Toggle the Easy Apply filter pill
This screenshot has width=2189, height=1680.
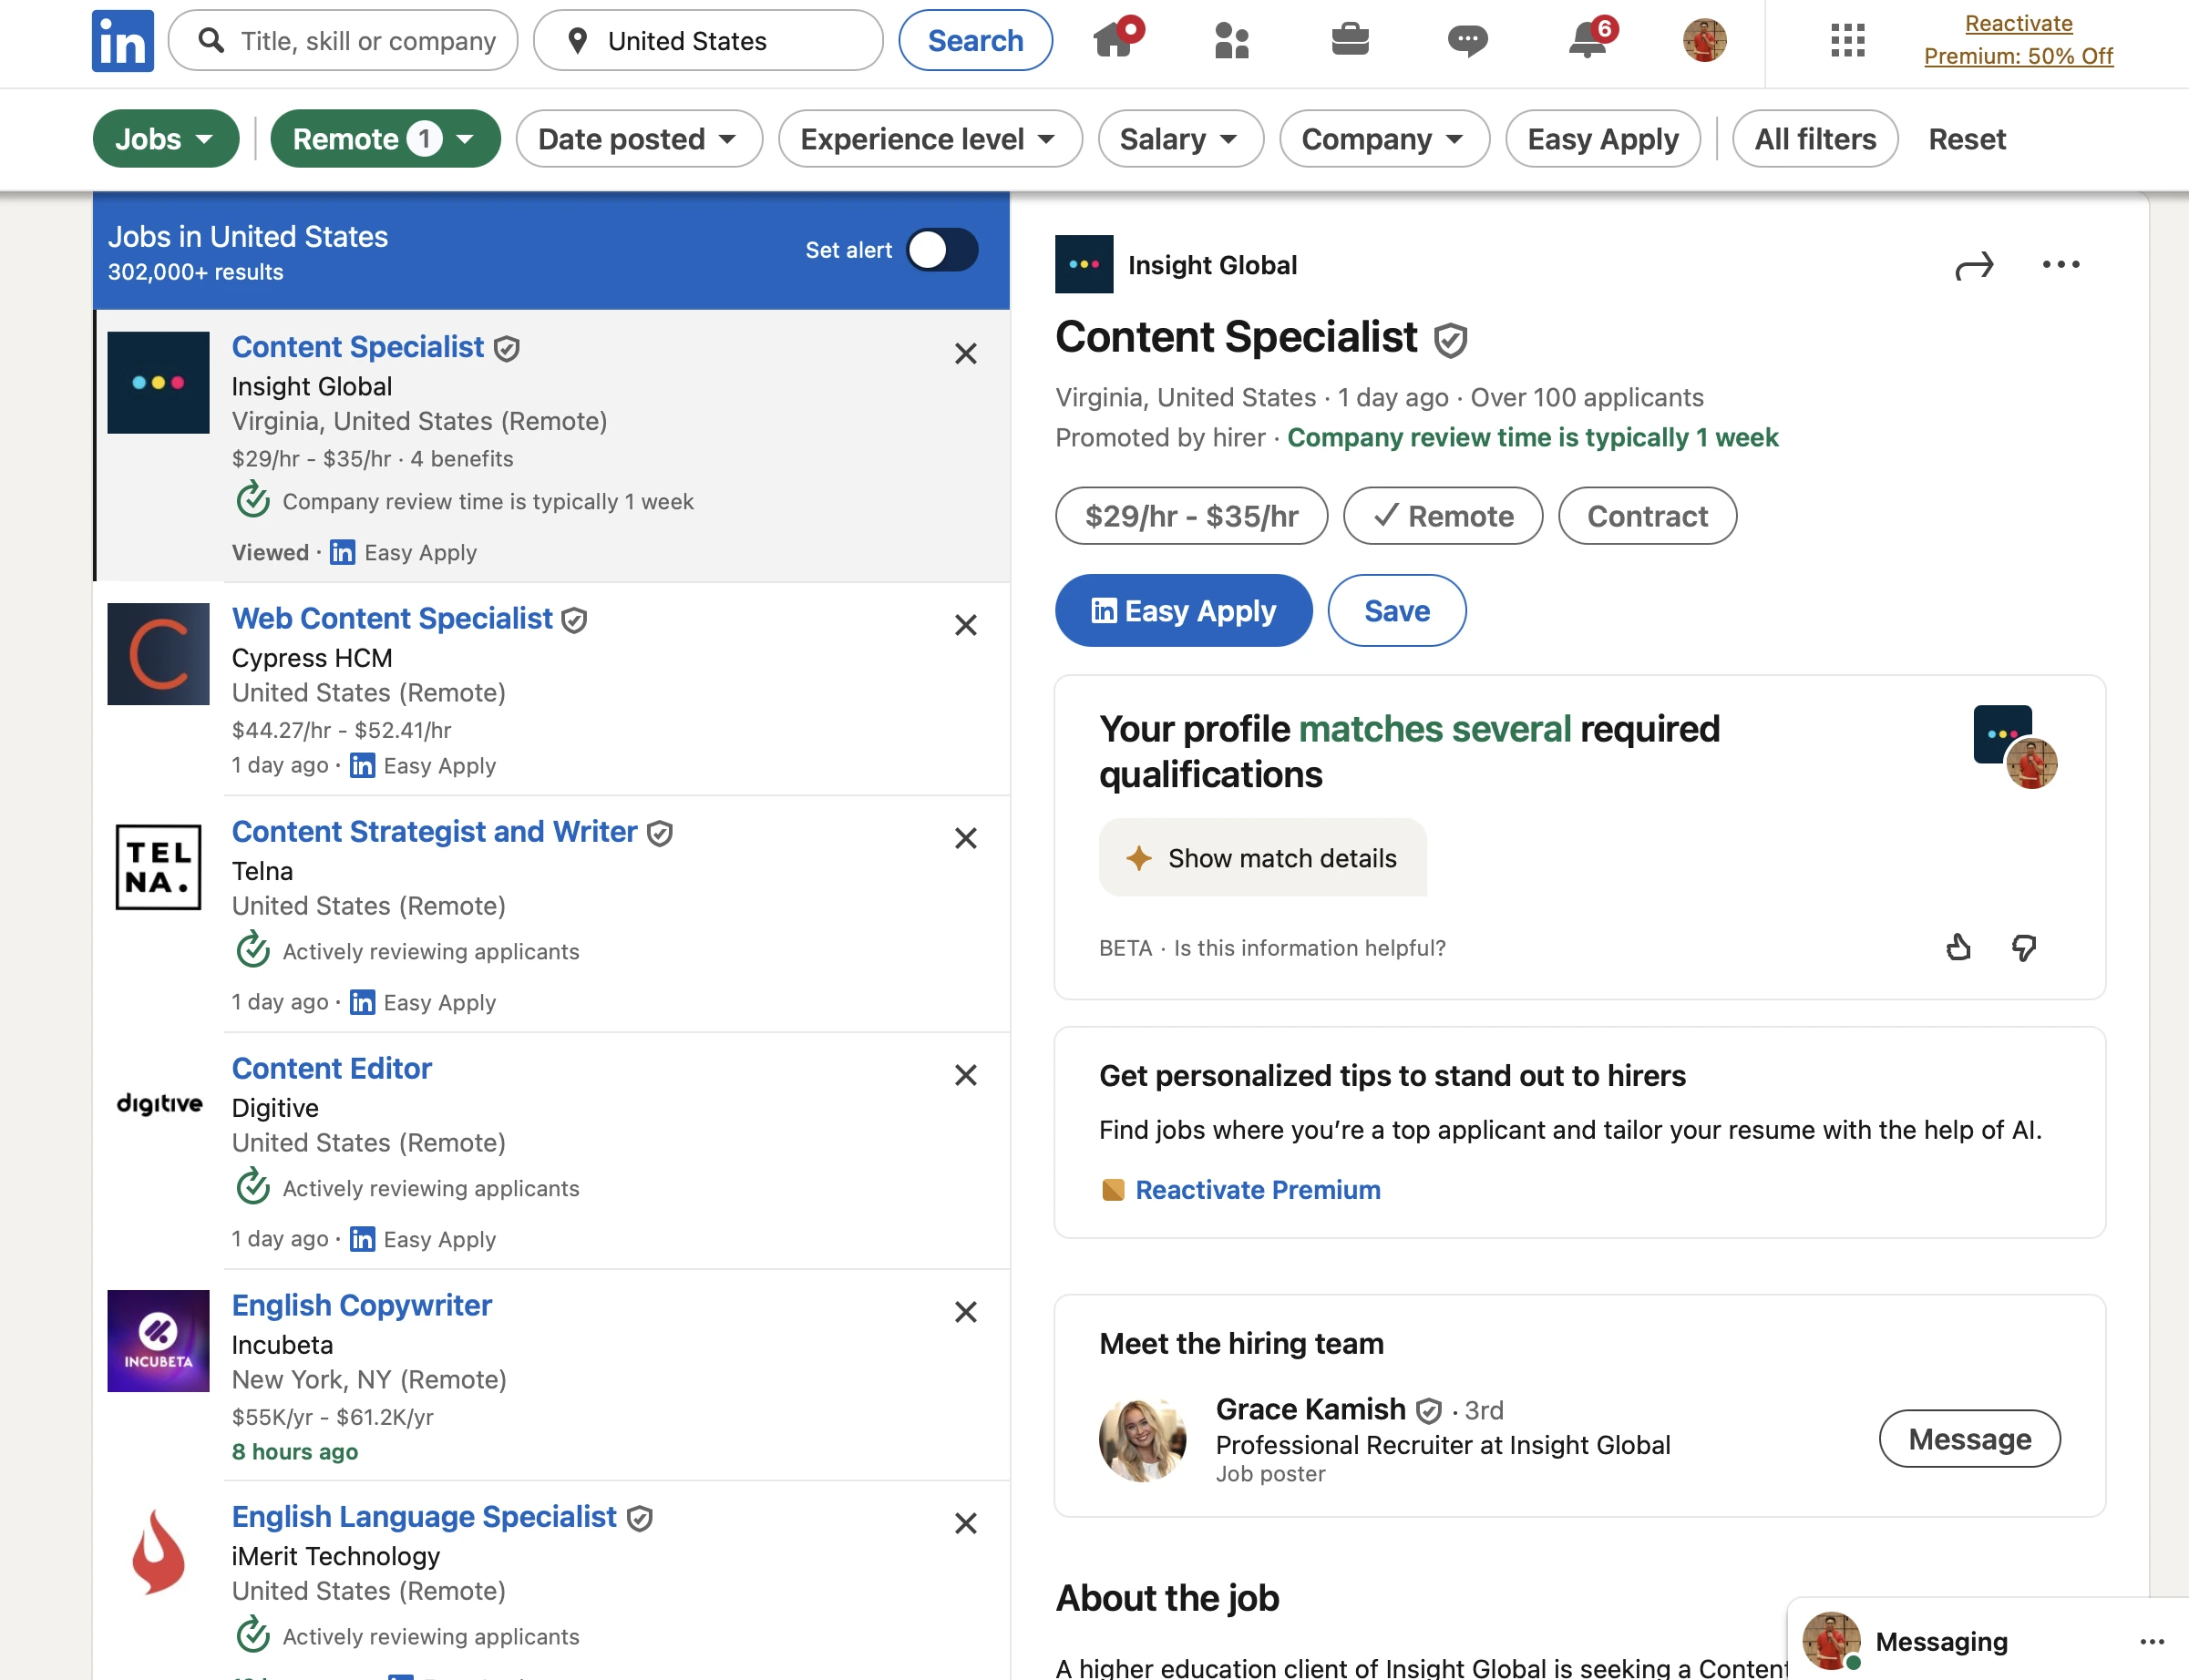pos(1602,139)
